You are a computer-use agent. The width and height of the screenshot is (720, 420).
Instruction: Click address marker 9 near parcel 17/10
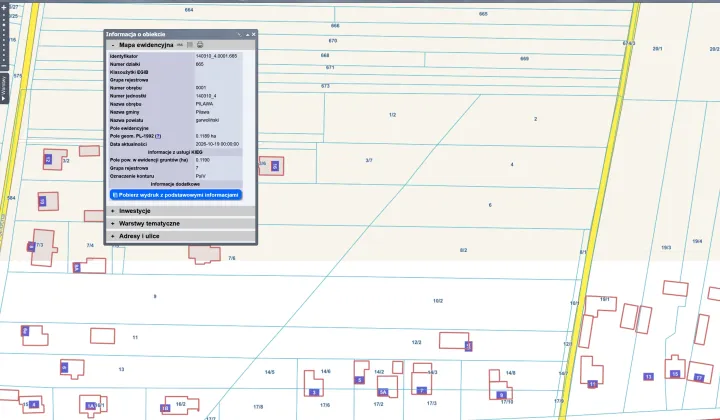[x=501, y=395]
